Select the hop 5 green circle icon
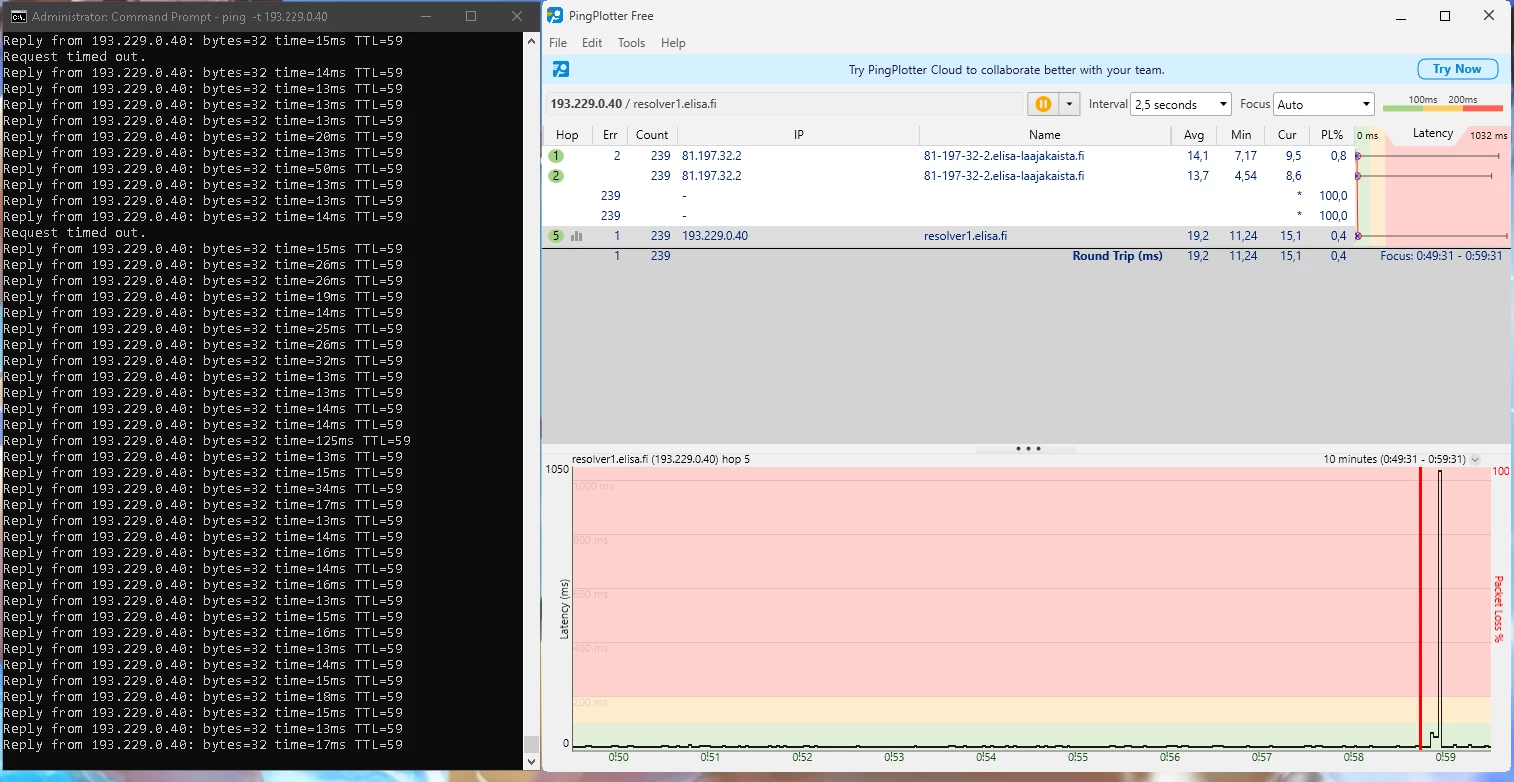Image resolution: width=1514 pixels, height=782 pixels. pos(556,236)
